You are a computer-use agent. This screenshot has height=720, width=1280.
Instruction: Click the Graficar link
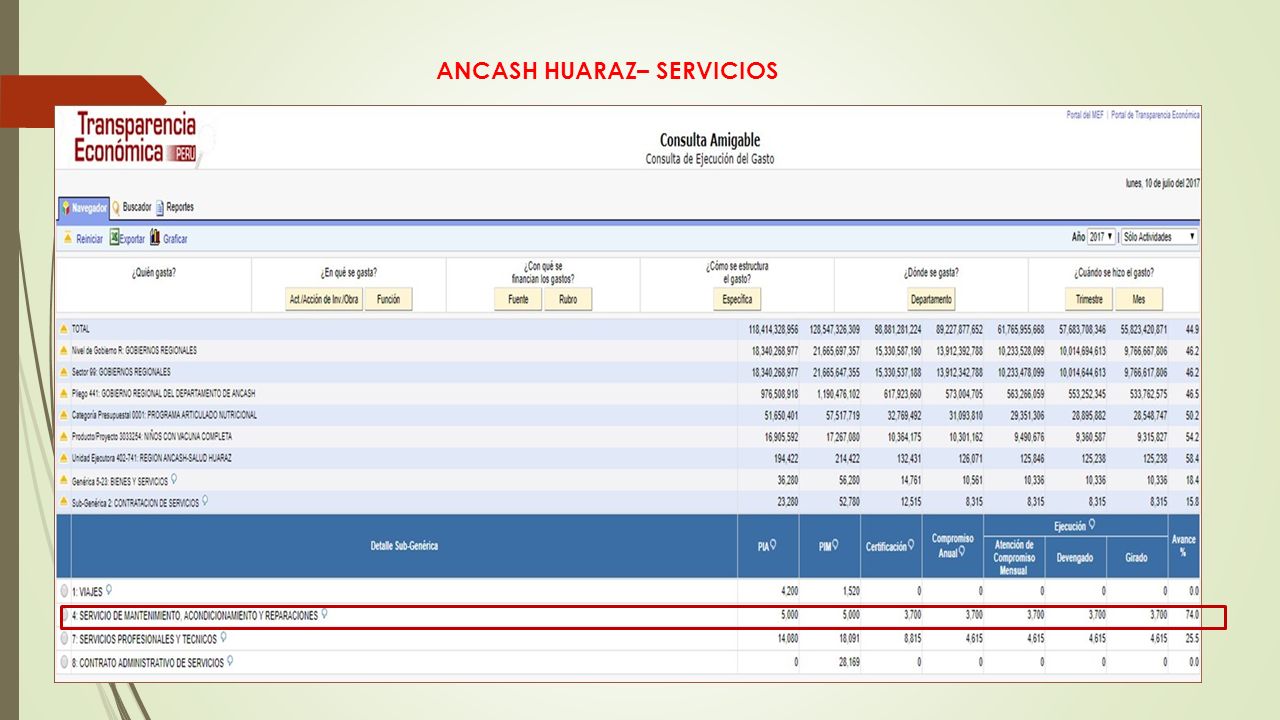point(175,239)
